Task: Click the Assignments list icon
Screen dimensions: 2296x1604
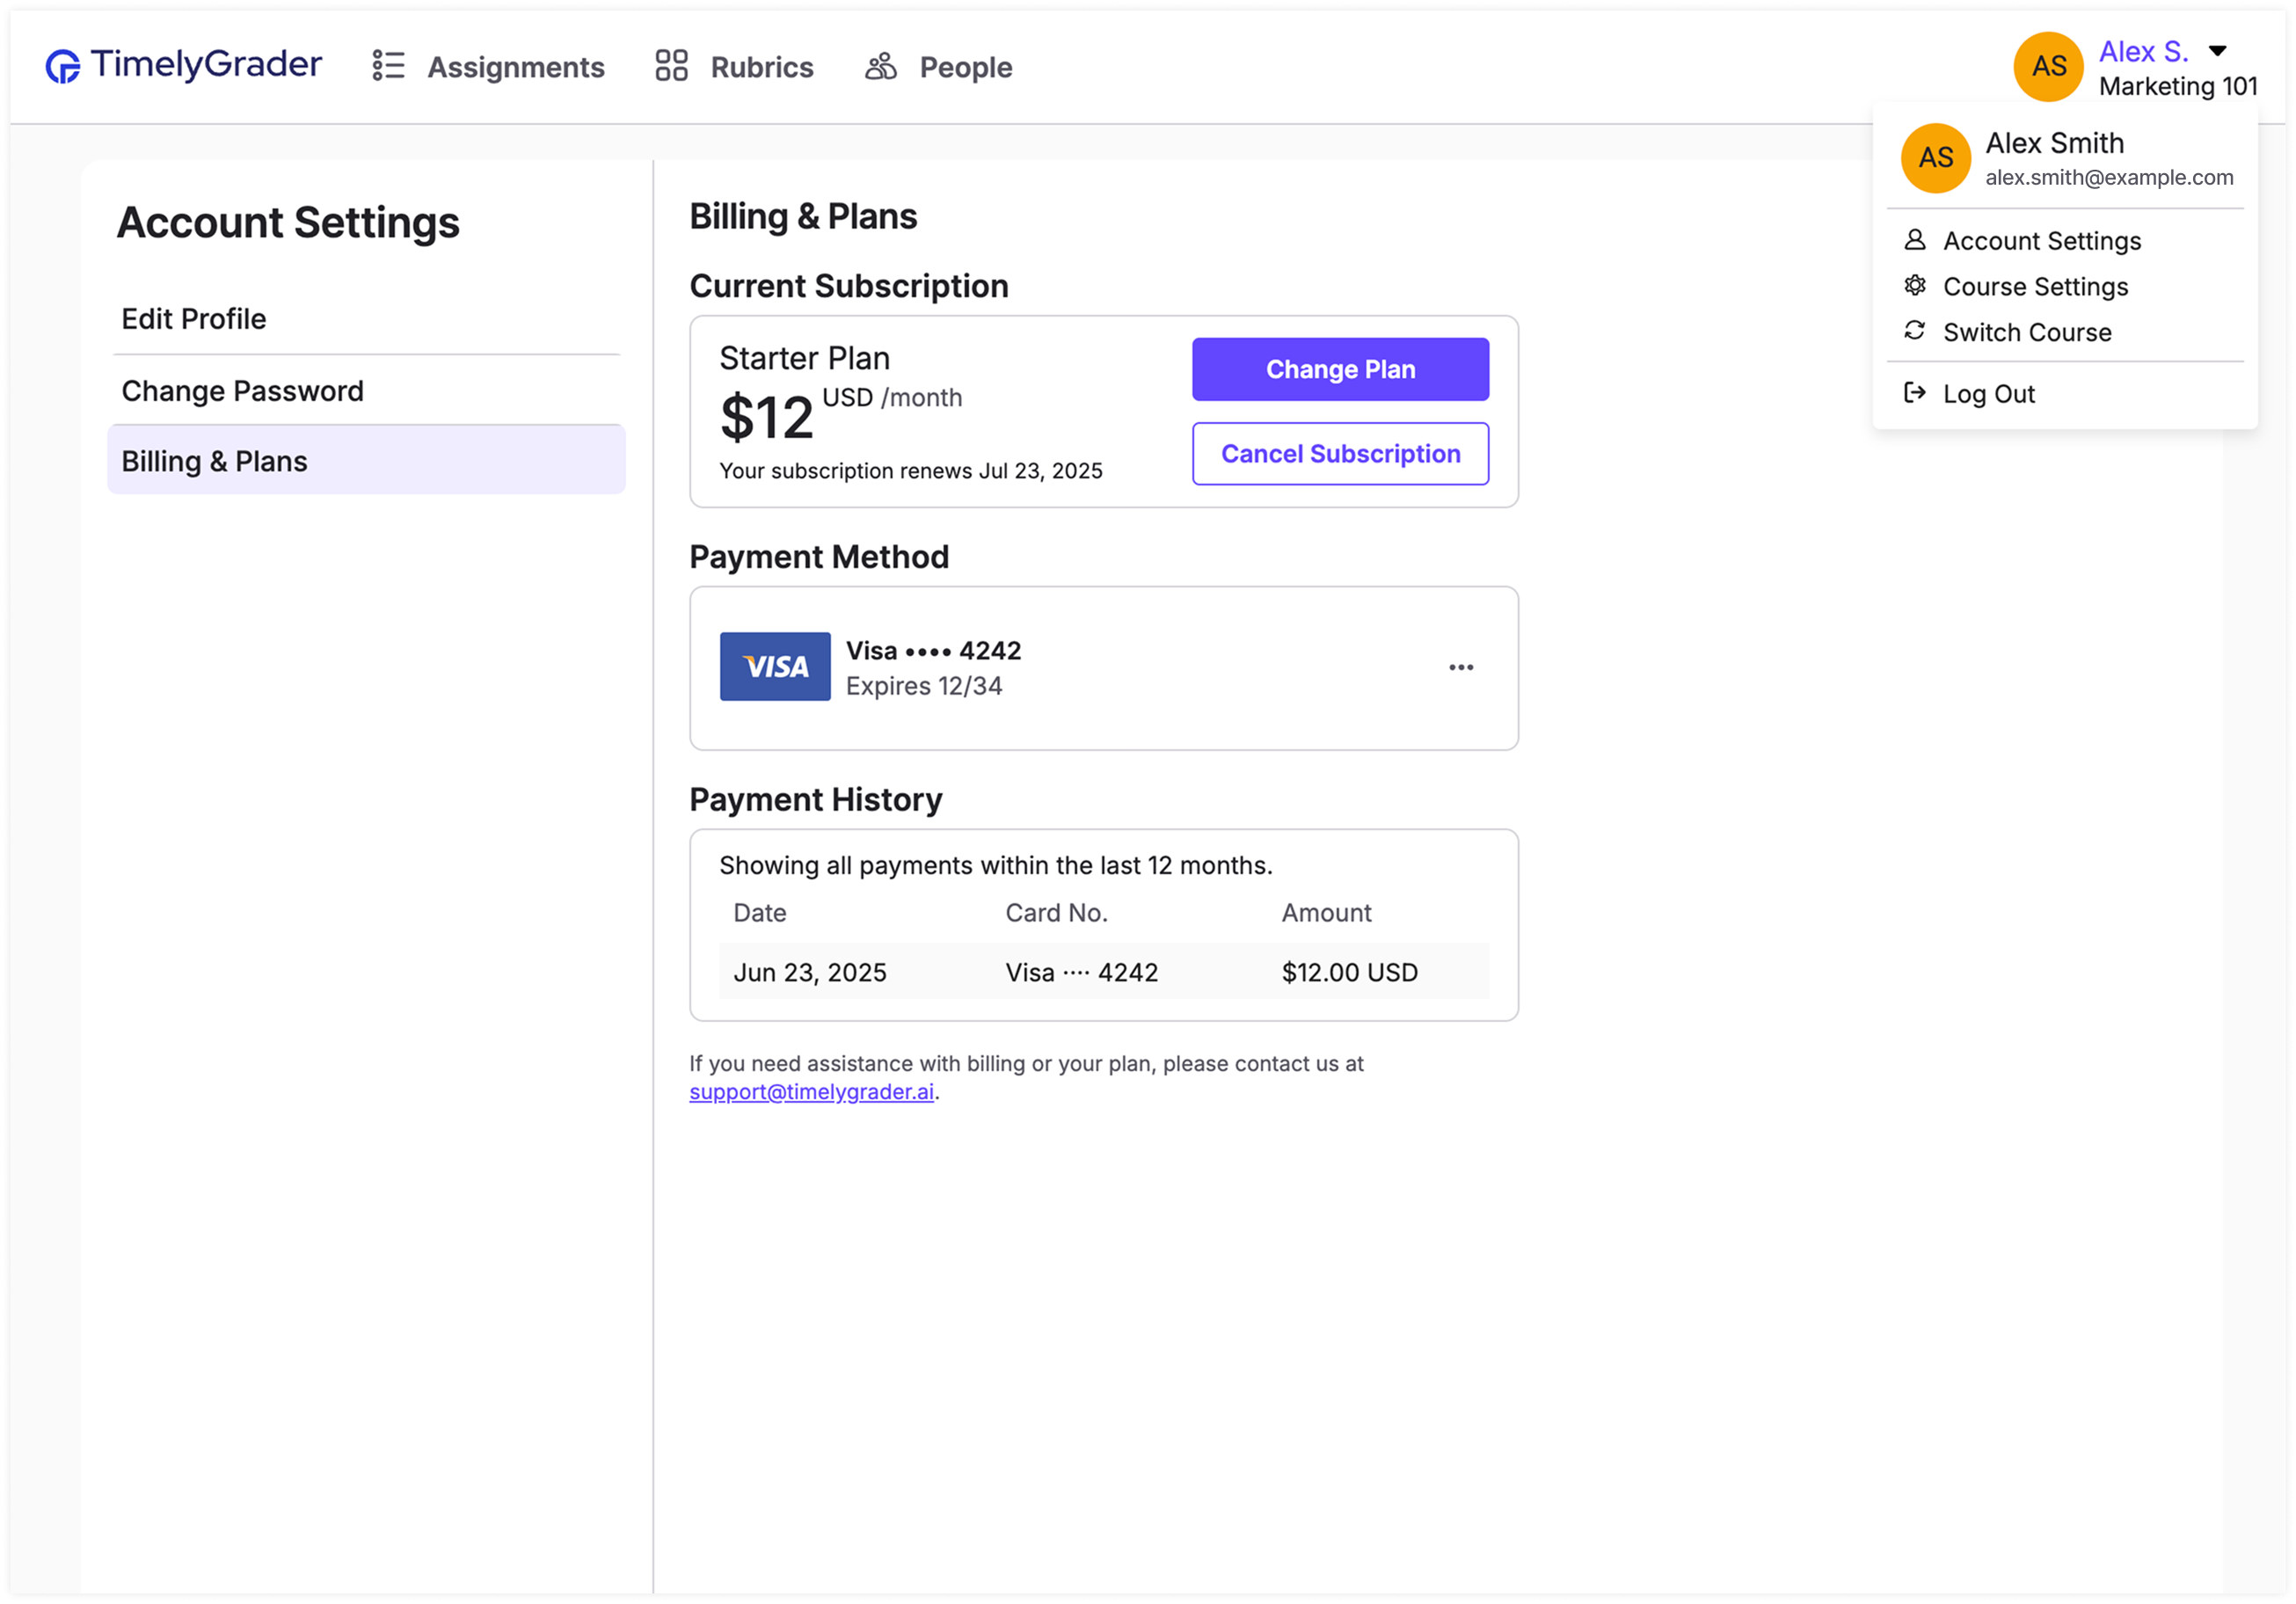Action: coord(388,66)
